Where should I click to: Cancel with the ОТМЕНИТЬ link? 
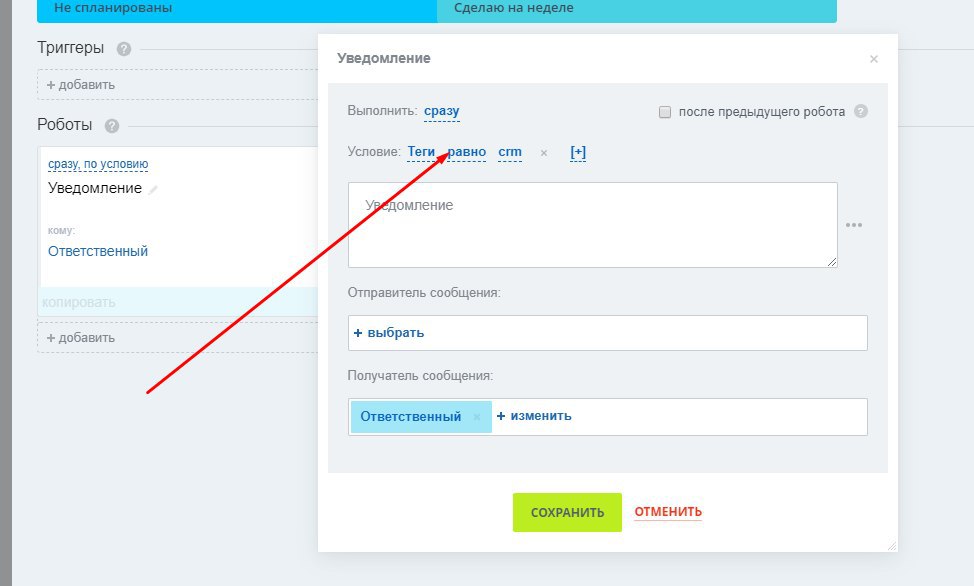click(668, 511)
